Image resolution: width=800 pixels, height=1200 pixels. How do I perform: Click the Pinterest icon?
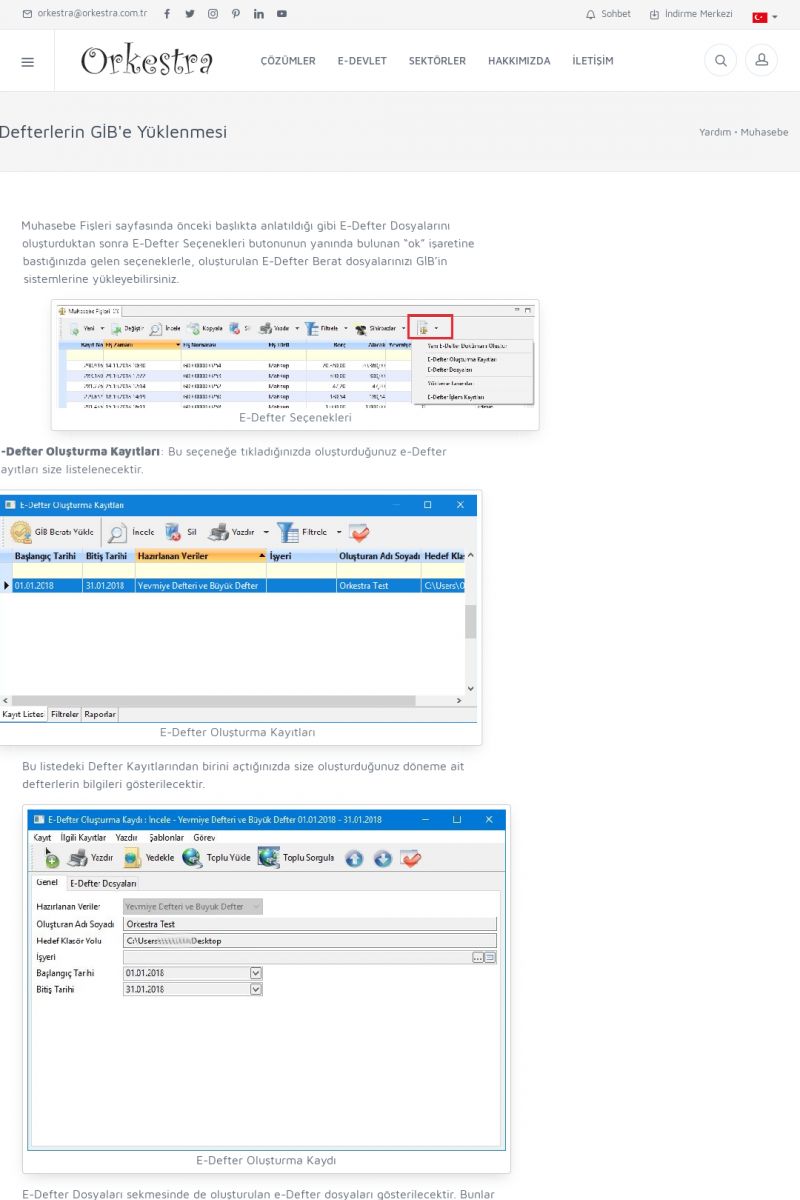pos(236,14)
